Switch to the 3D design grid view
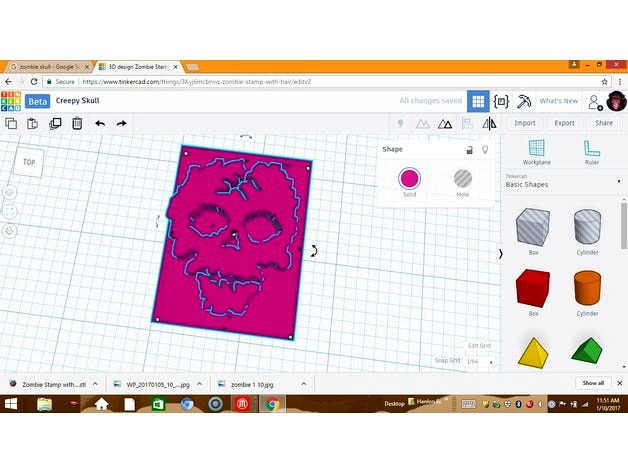The width and height of the screenshot is (628, 472). click(x=478, y=101)
